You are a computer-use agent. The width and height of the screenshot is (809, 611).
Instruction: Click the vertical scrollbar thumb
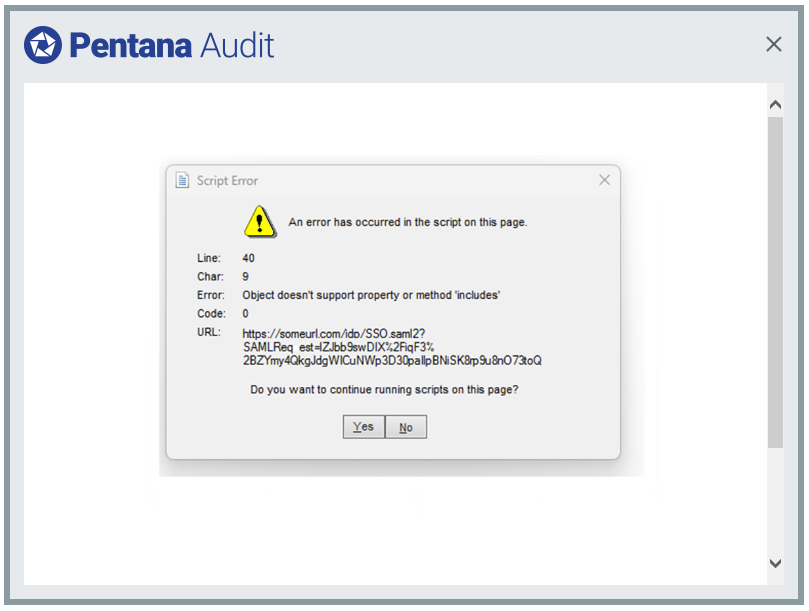point(775,282)
